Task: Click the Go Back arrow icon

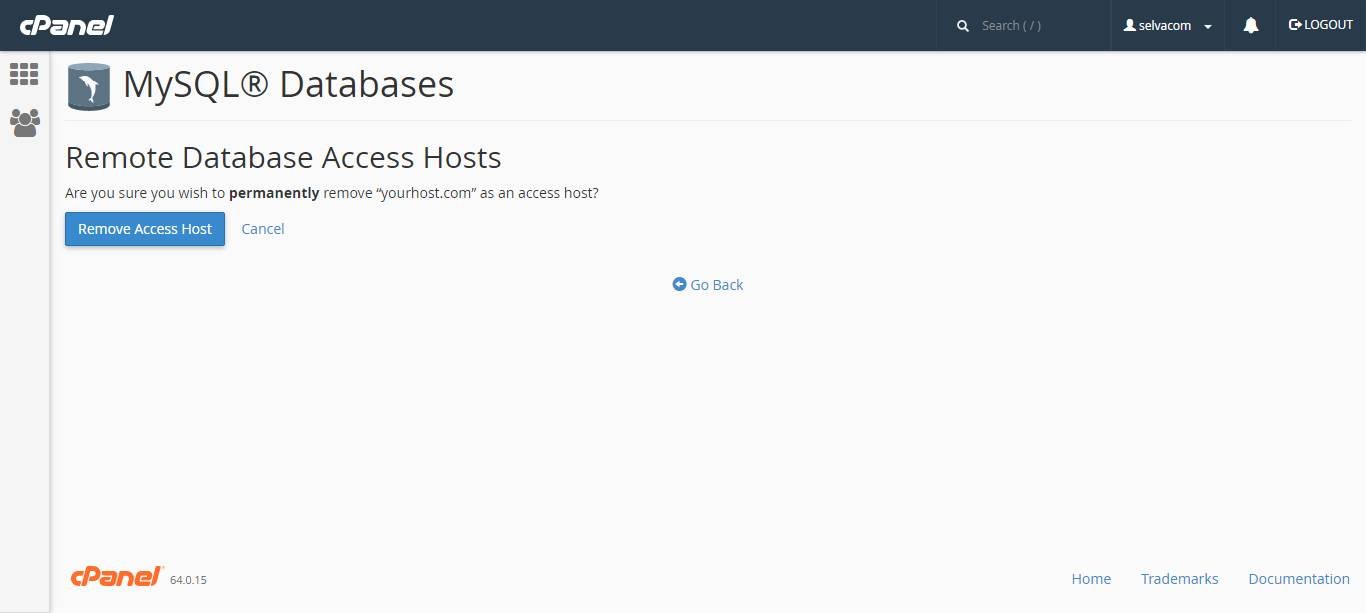Action: [679, 284]
